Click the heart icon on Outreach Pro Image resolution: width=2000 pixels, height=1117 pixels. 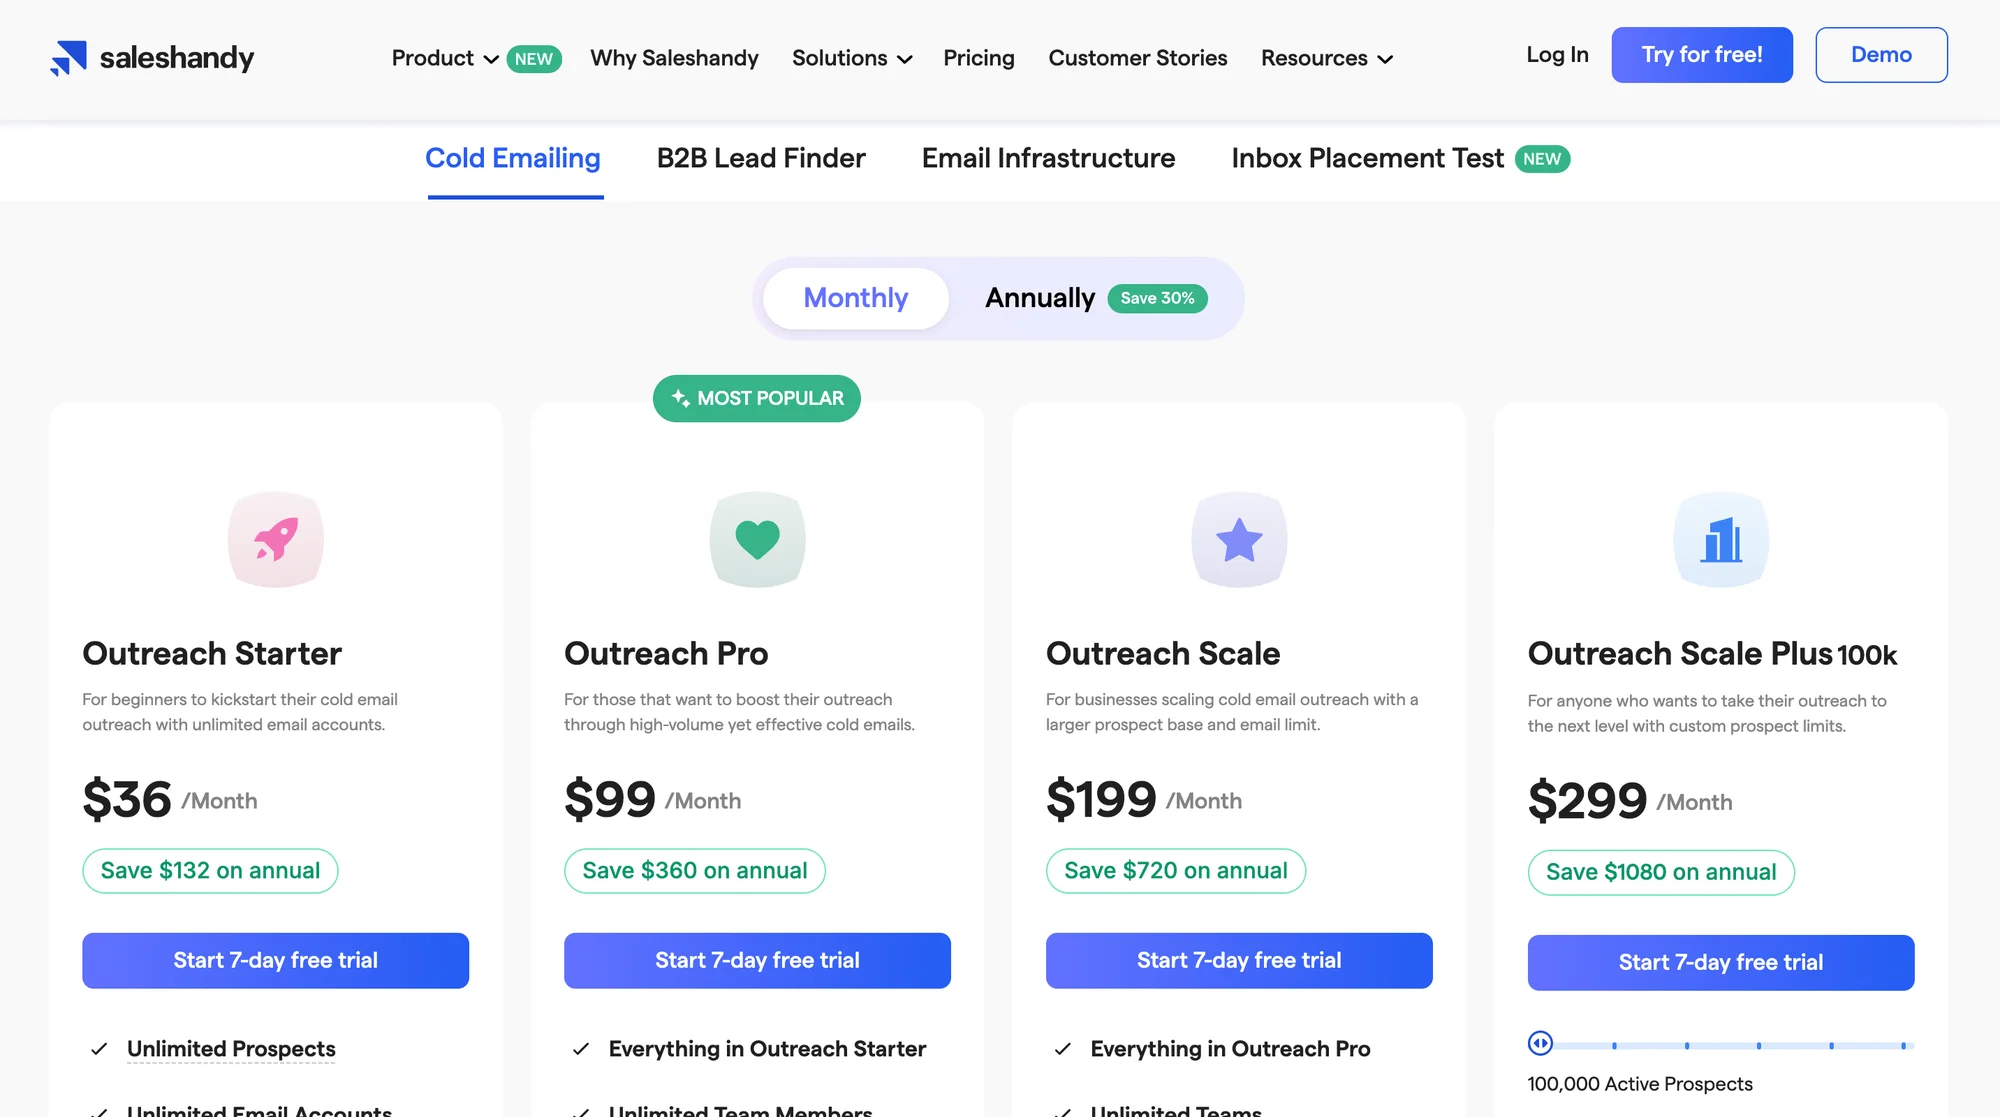click(757, 539)
